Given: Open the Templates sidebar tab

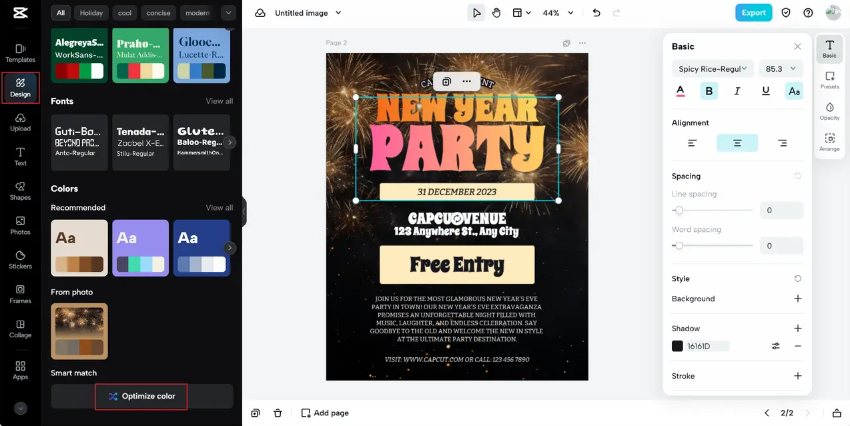Looking at the screenshot, I should tap(20, 53).
